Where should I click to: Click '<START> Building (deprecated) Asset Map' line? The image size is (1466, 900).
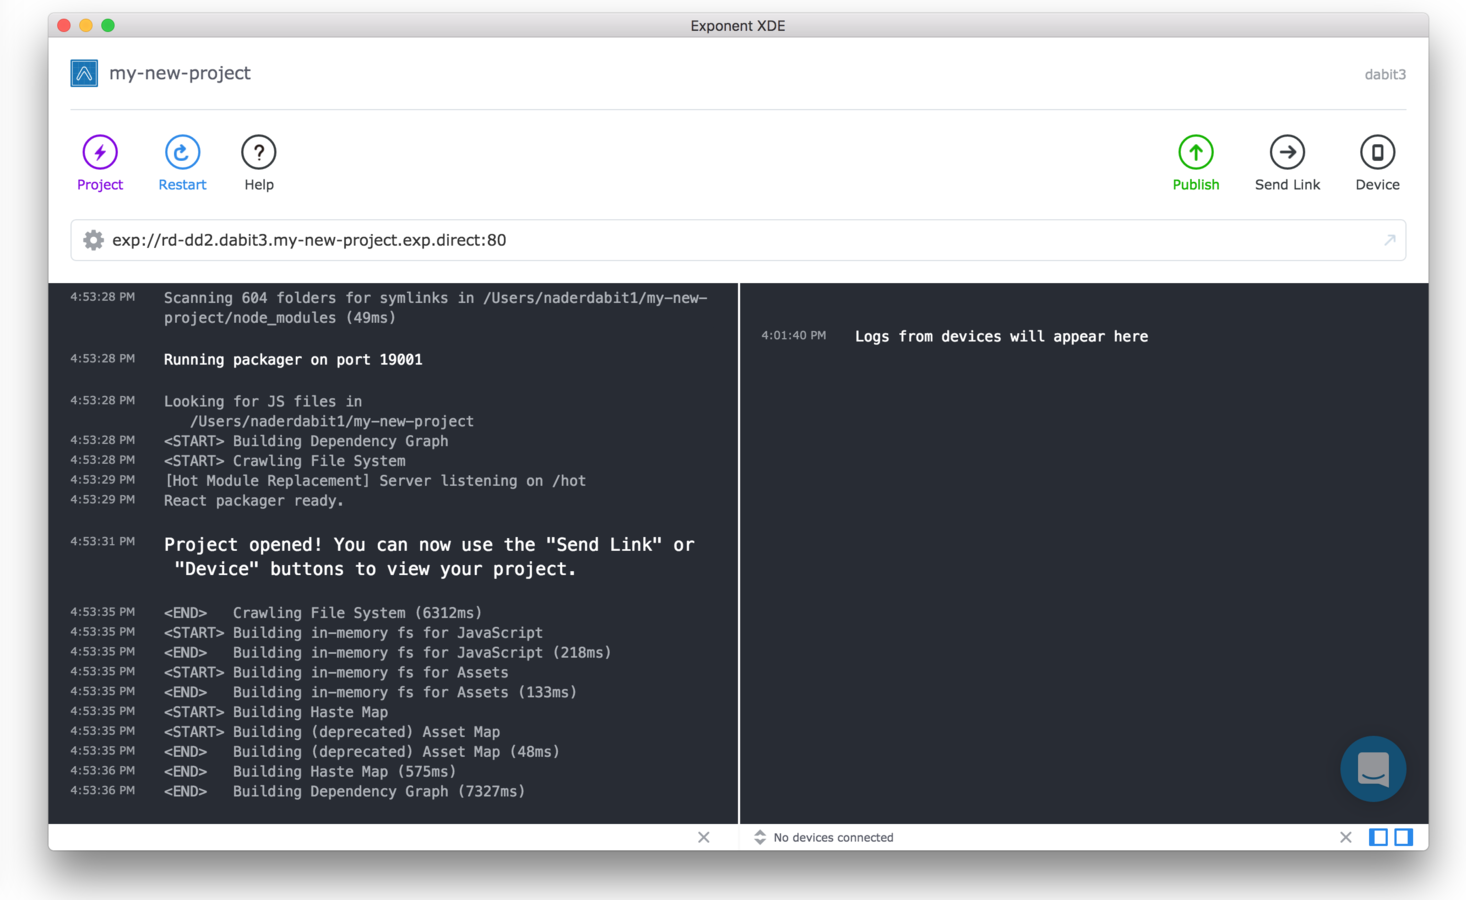coord(332,732)
